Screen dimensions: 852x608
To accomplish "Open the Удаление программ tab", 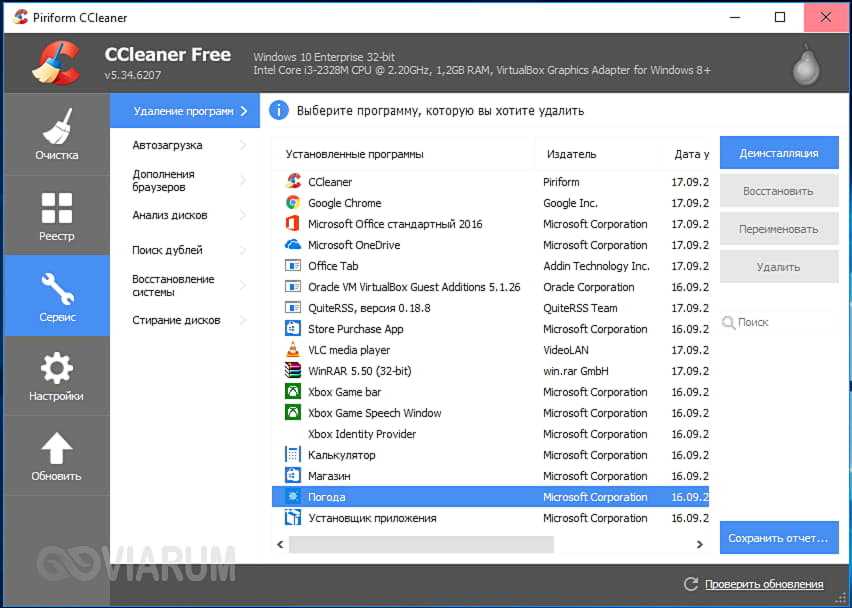I will pyautogui.click(x=184, y=111).
